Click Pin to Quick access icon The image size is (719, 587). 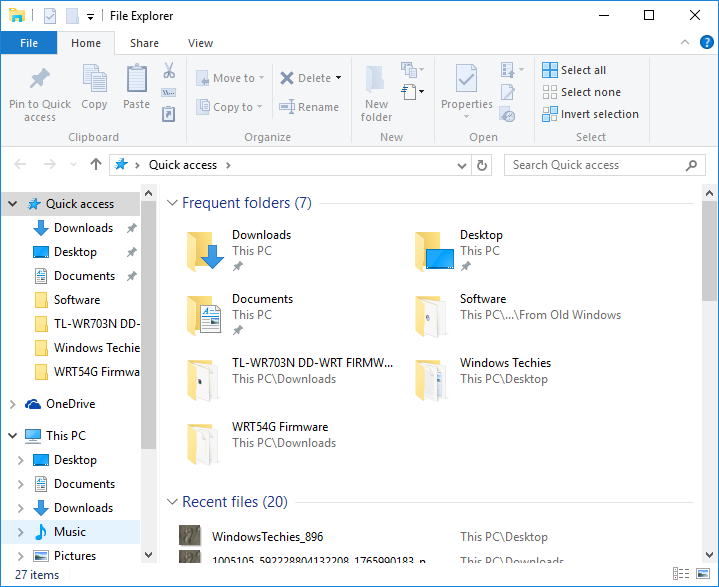39,79
